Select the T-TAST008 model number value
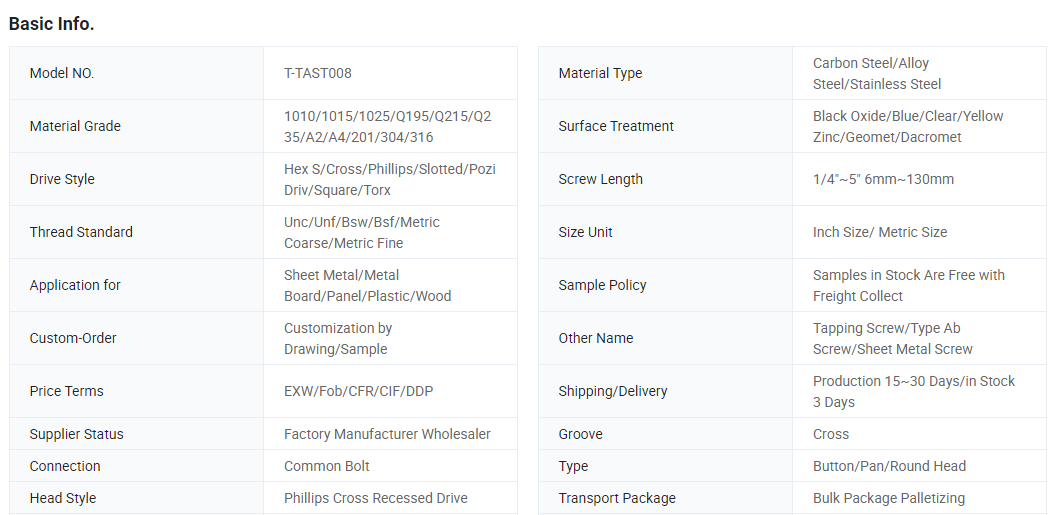This screenshot has width=1062, height=515. tap(318, 73)
